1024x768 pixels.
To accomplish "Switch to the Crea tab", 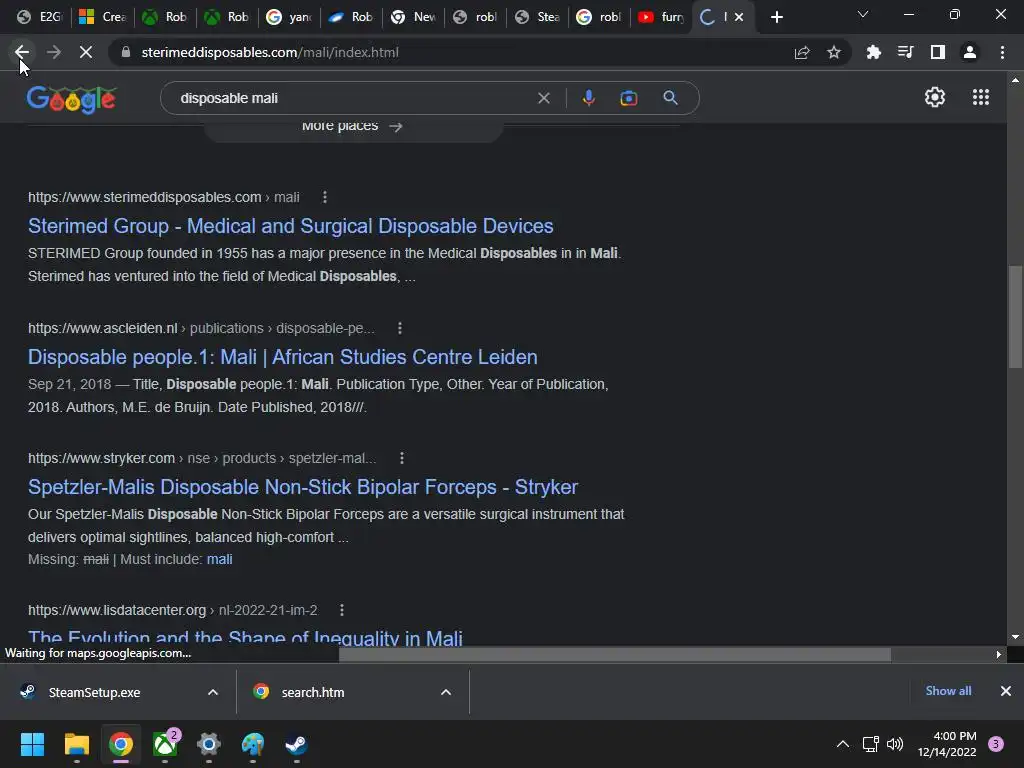I will click(103, 17).
